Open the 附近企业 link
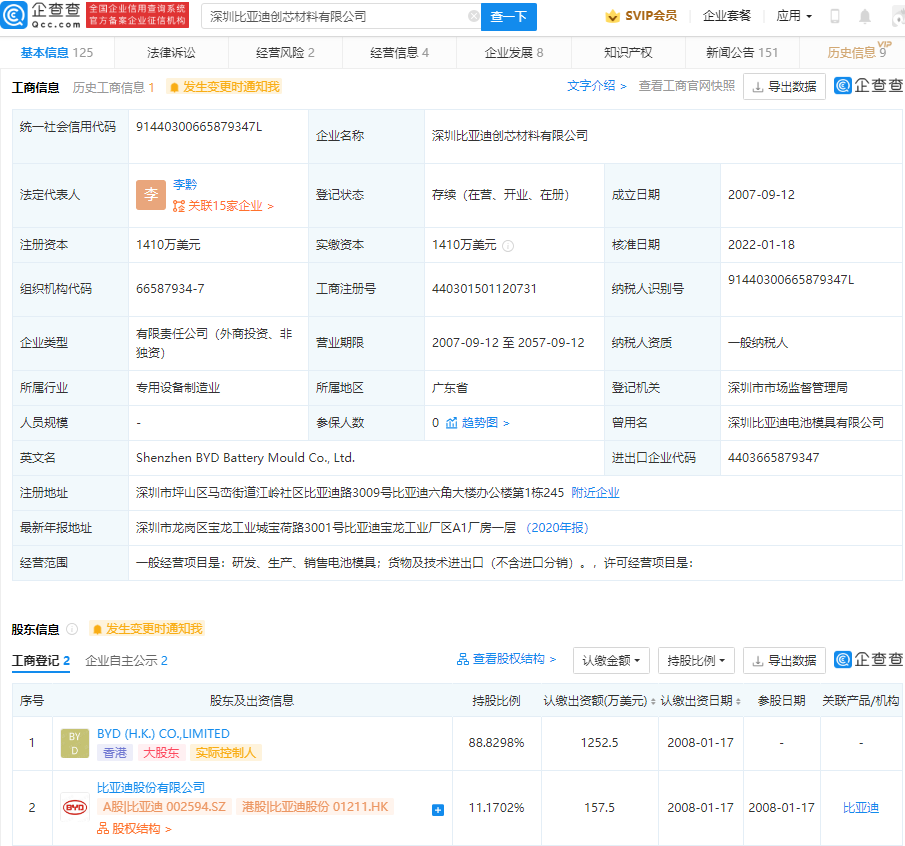The height and width of the screenshot is (846, 905). (595, 493)
